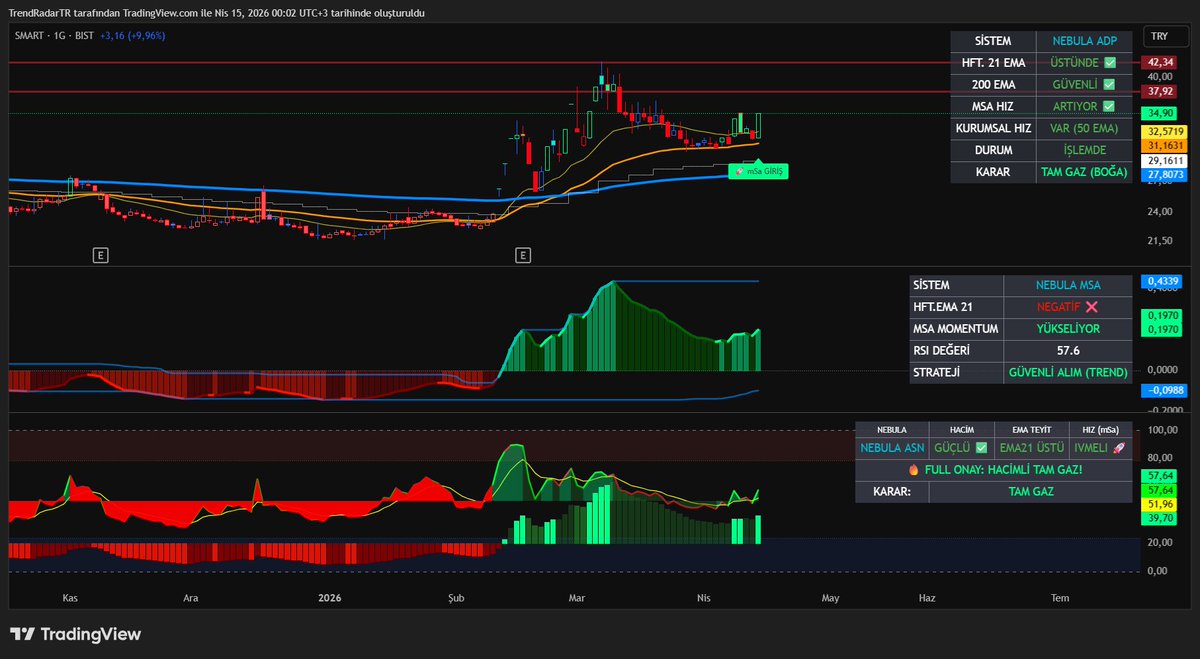Click the 2026 year label on time axis
Screen dimensions: 1200x659
[x=330, y=598]
